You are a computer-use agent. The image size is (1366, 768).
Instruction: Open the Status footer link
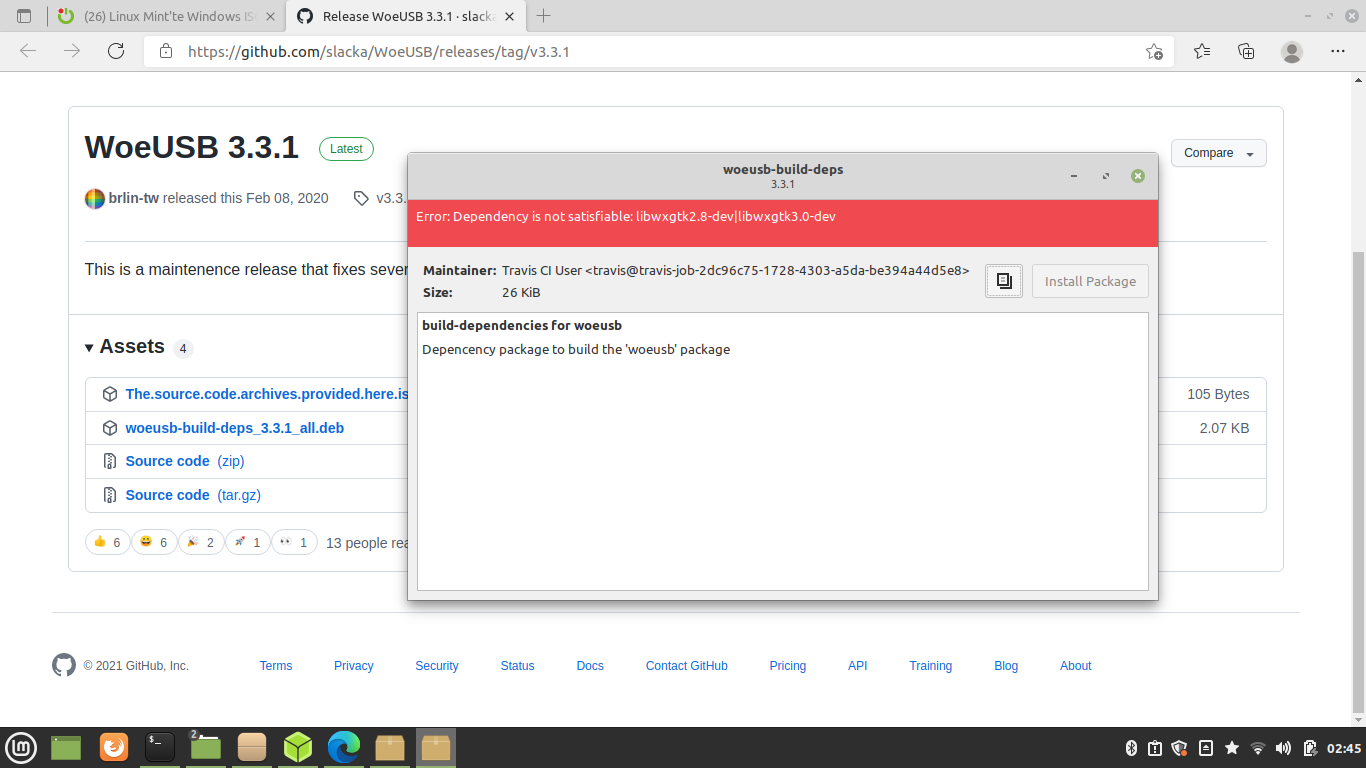tap(518, 666)
